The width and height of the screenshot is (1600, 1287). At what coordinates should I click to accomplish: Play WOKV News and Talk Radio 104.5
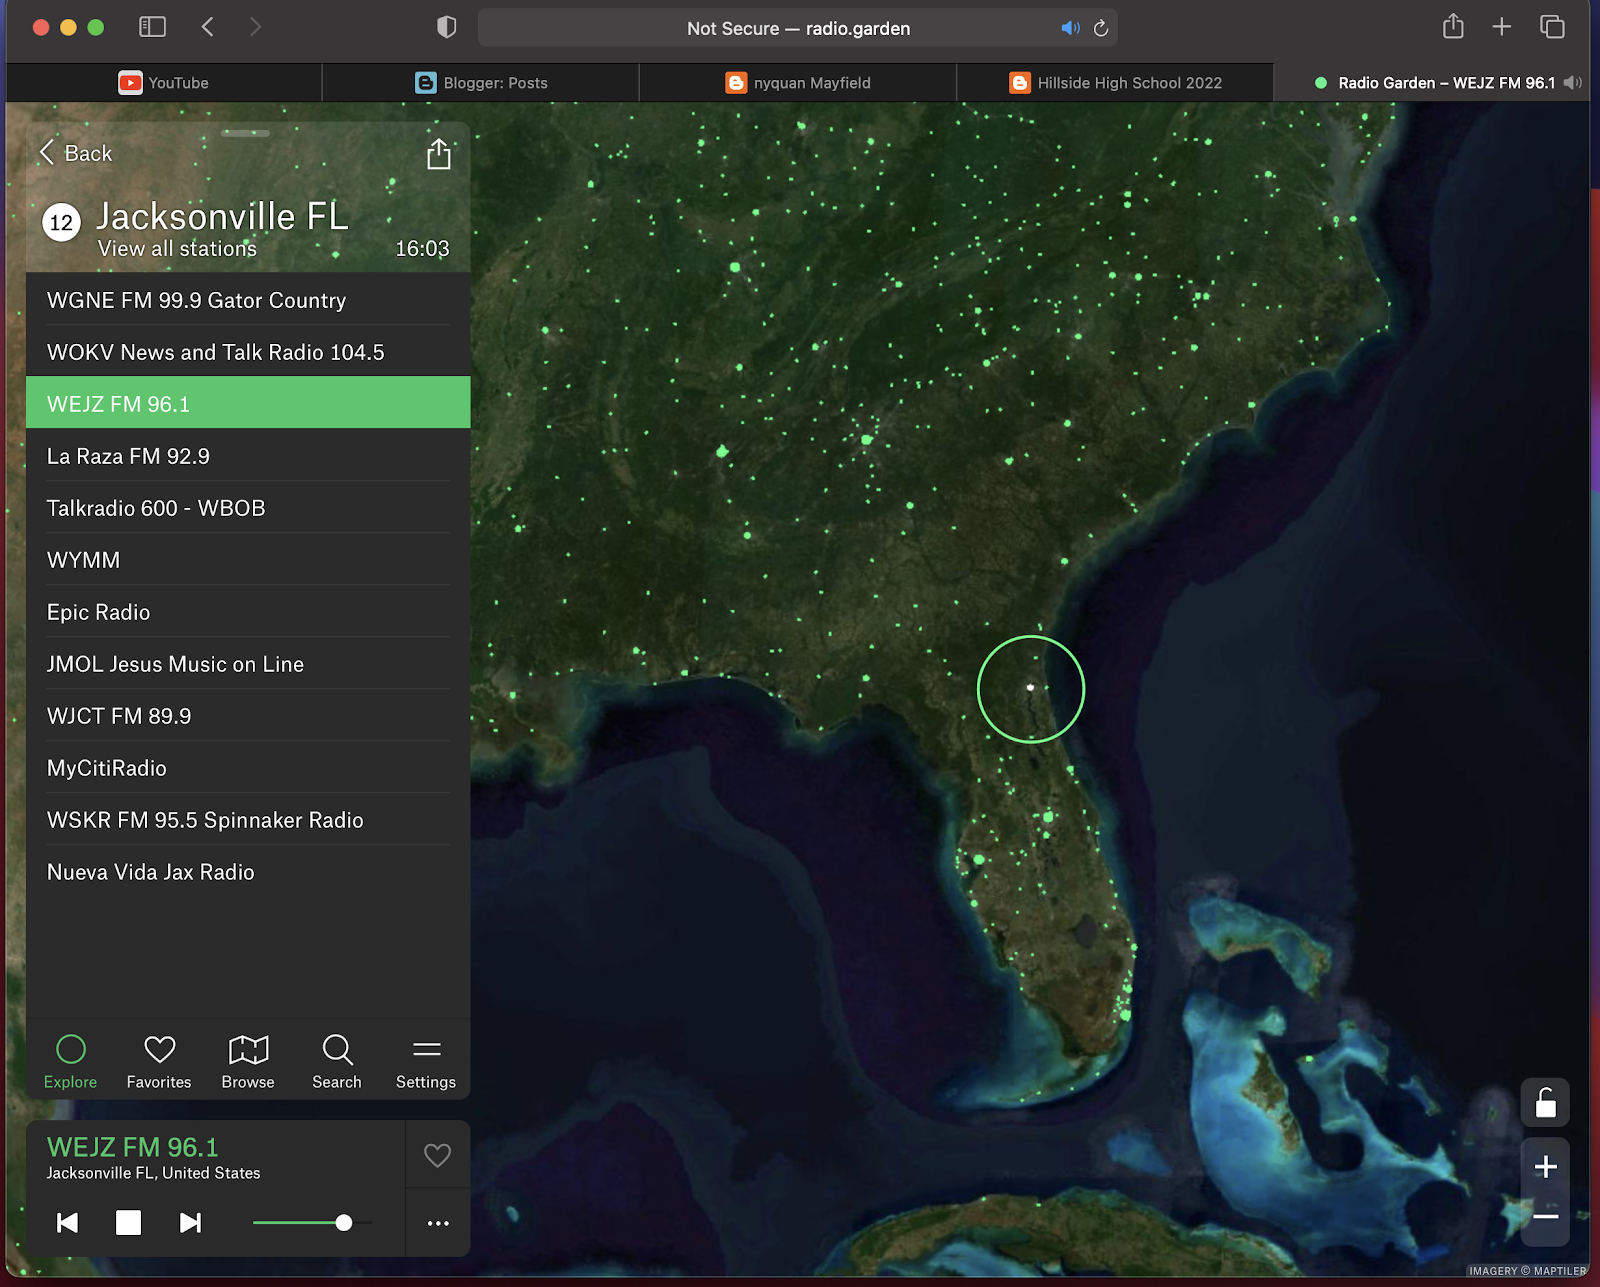[248, 352]
